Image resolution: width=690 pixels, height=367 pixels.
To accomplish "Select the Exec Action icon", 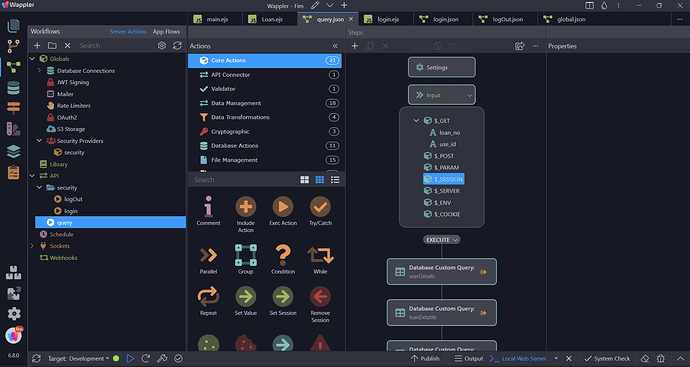I will [x=283, y=207].
